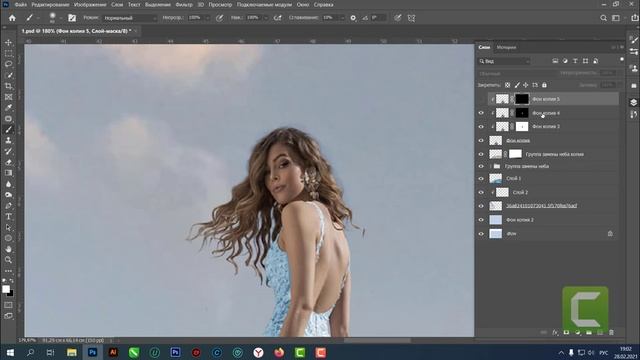Expand the Группа замены неба folder
The width and height of the screenshot is (640, 360).
coord(490,166)
